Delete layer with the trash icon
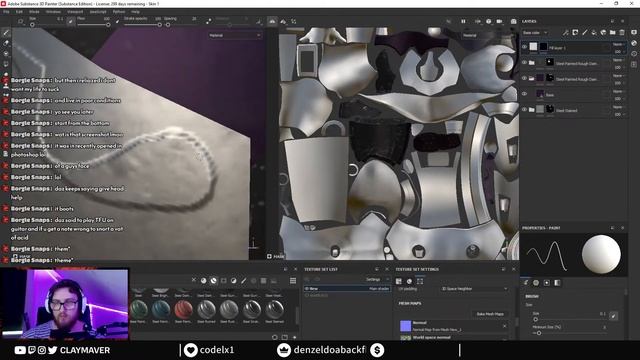Image resolution: width=640 pixels, height=360 pixels. pyautogui.click(x=622, y=33)
